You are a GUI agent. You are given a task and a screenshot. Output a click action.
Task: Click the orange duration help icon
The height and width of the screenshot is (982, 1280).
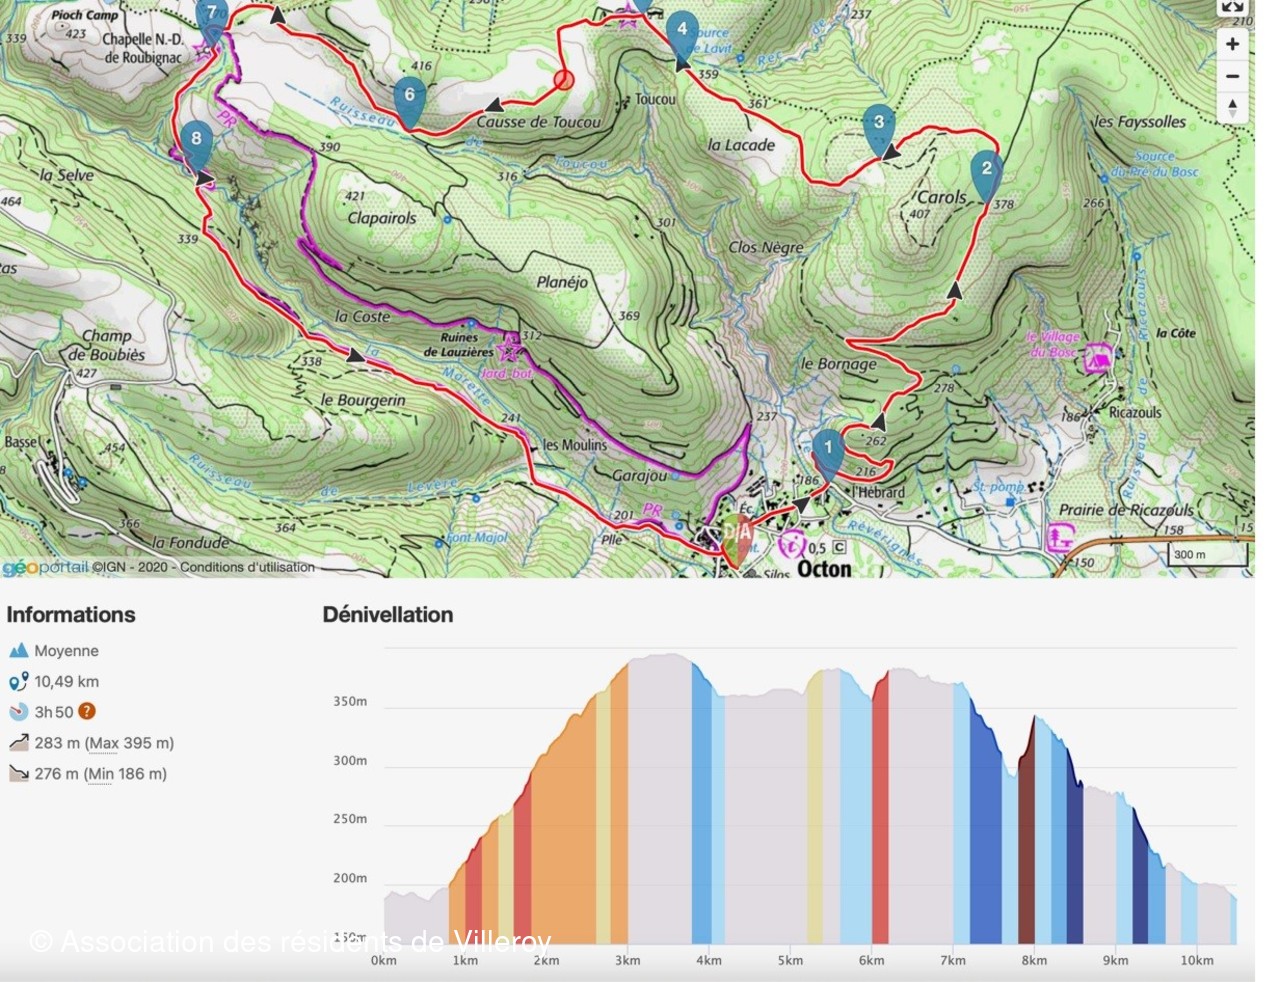point(87,712)
